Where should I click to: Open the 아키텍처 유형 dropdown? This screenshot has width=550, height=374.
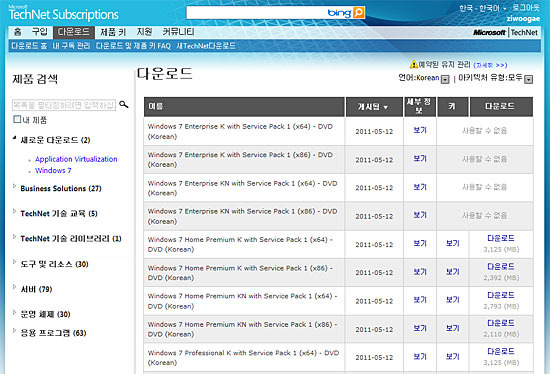(x=528, y=79)
